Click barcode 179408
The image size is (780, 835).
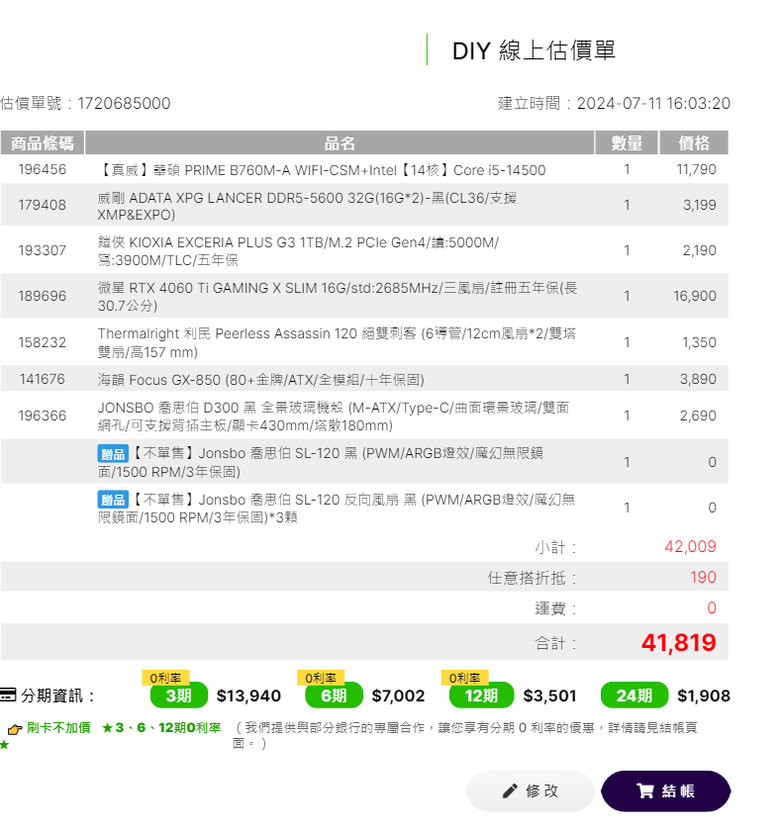pos(42,205)
